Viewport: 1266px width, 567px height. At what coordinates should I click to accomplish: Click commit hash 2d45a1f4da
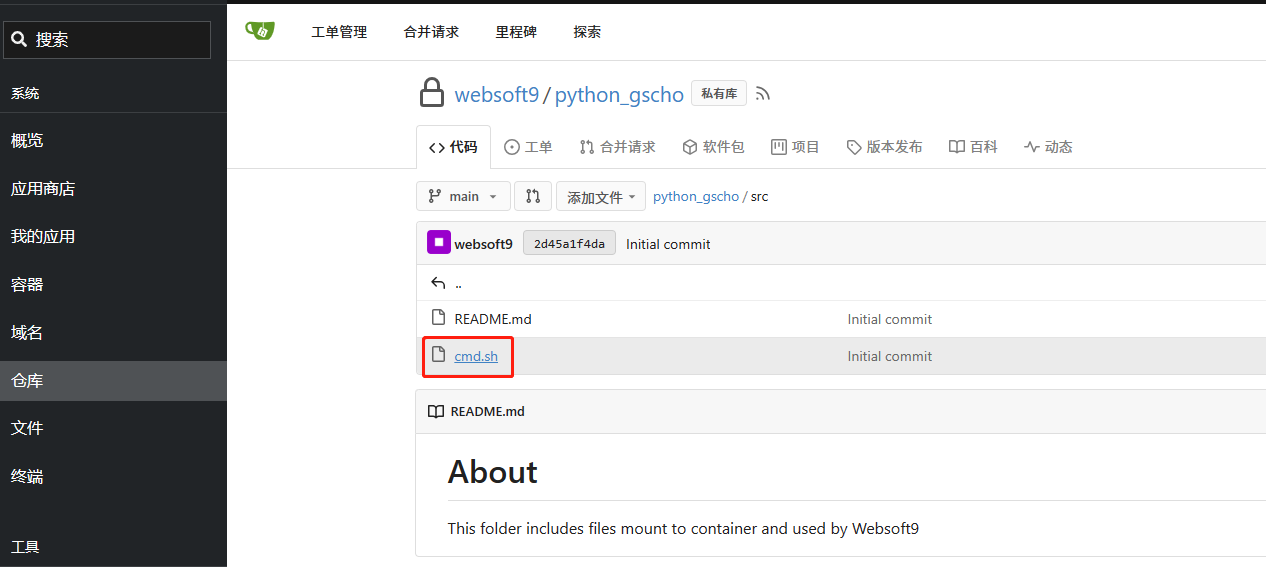click(569, 244)
